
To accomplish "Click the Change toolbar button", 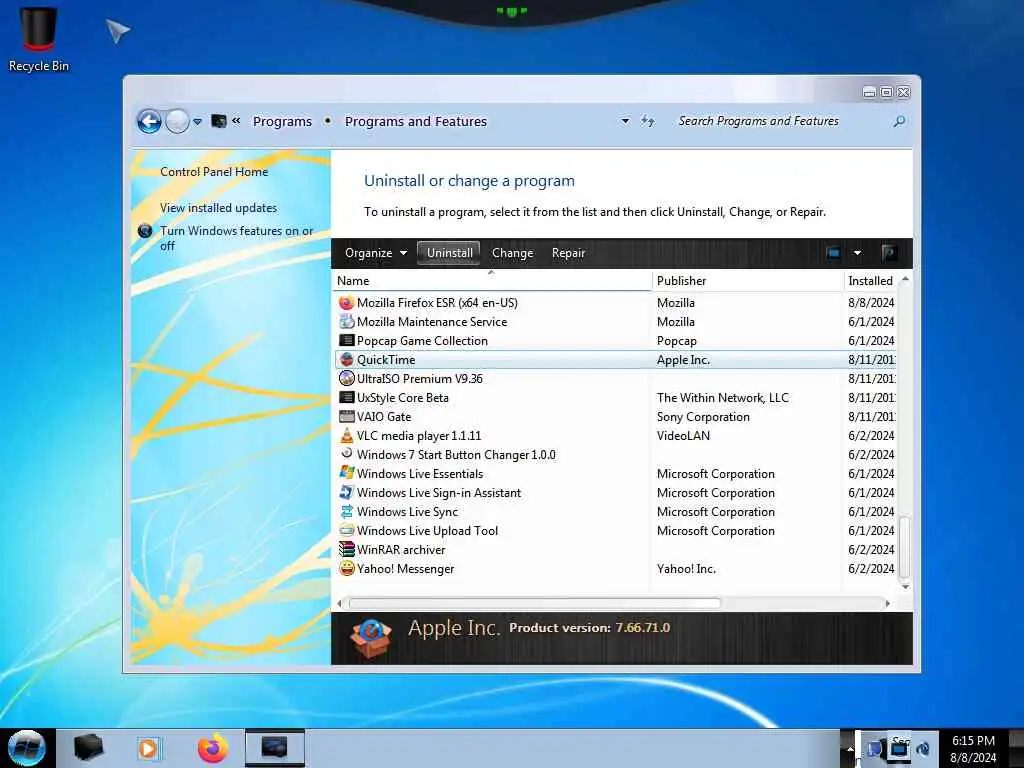I will pyautogui.click(x=513, y=253).
